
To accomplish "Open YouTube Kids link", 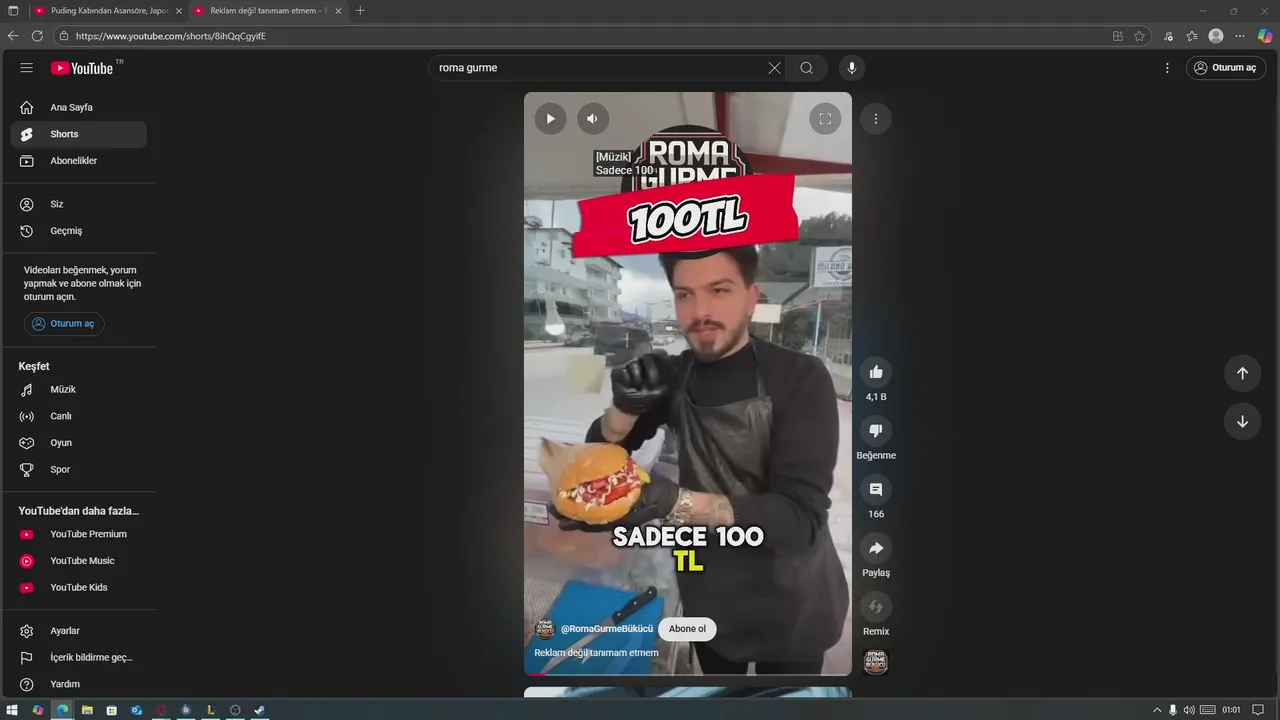I will click(79, 588).
